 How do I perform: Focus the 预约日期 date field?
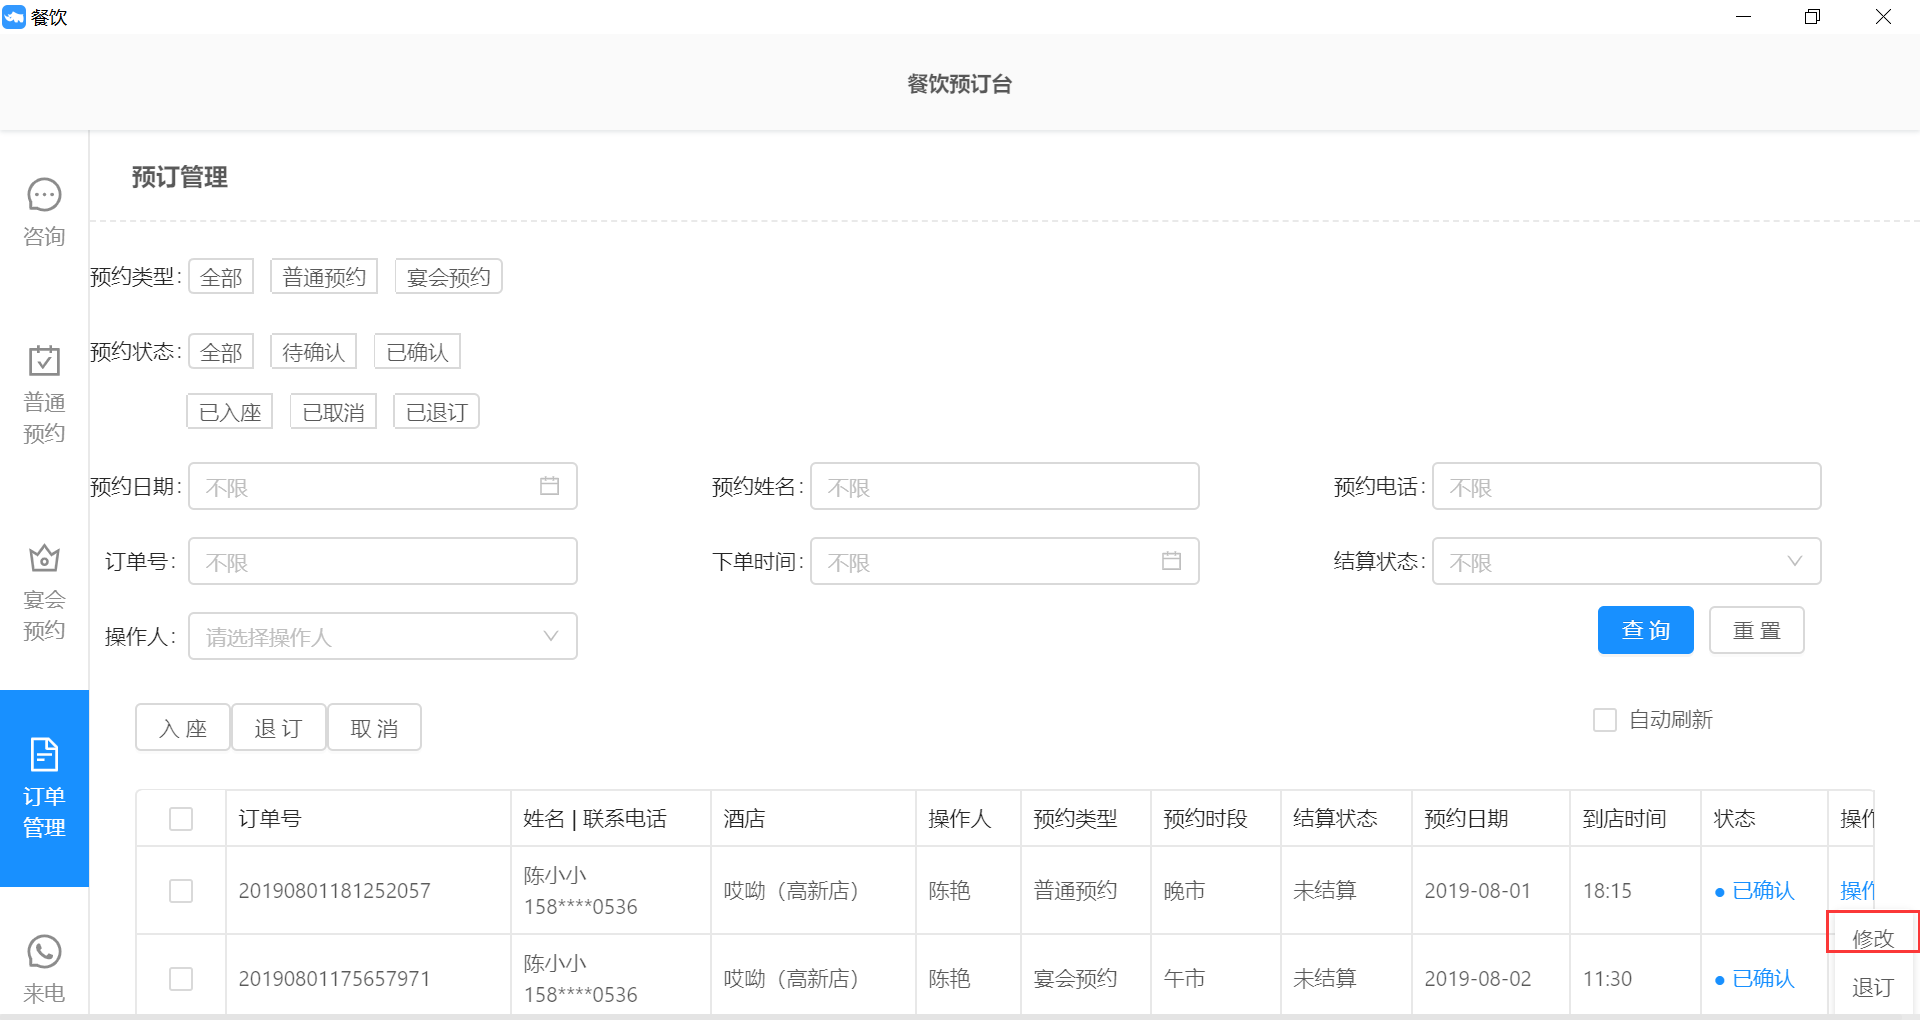pyautogui.click(x=383, y=486)
